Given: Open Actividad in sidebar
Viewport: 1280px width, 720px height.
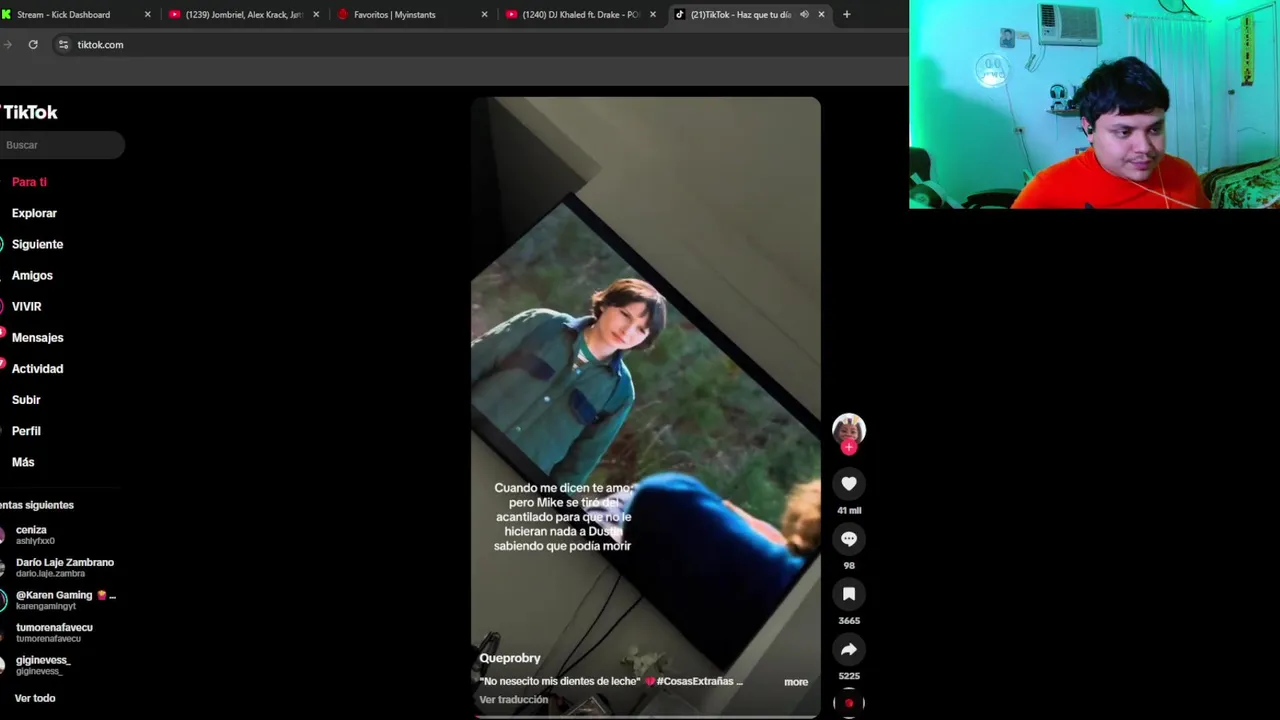Looking at the screenshot, I should [x=37, y=368].
